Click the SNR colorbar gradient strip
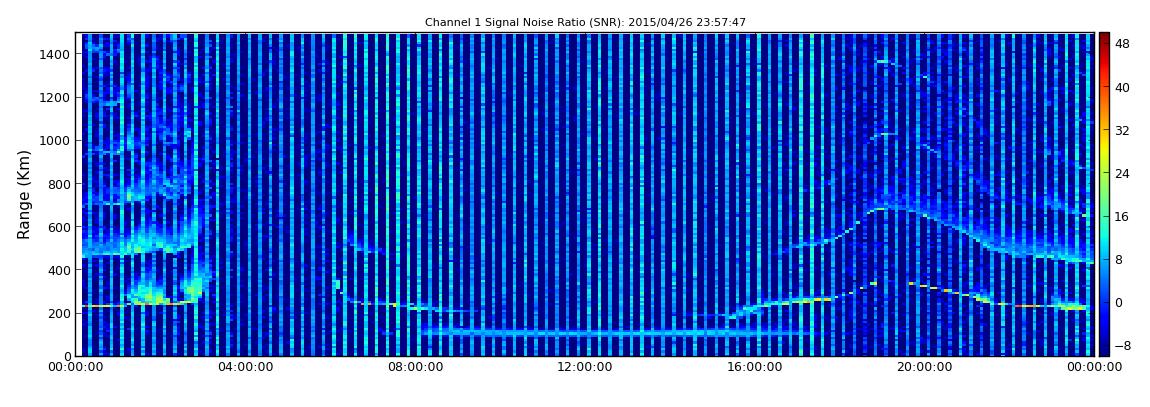Image resolution: width=1150 pixels, height=407 pixels. coord(1104,194)
